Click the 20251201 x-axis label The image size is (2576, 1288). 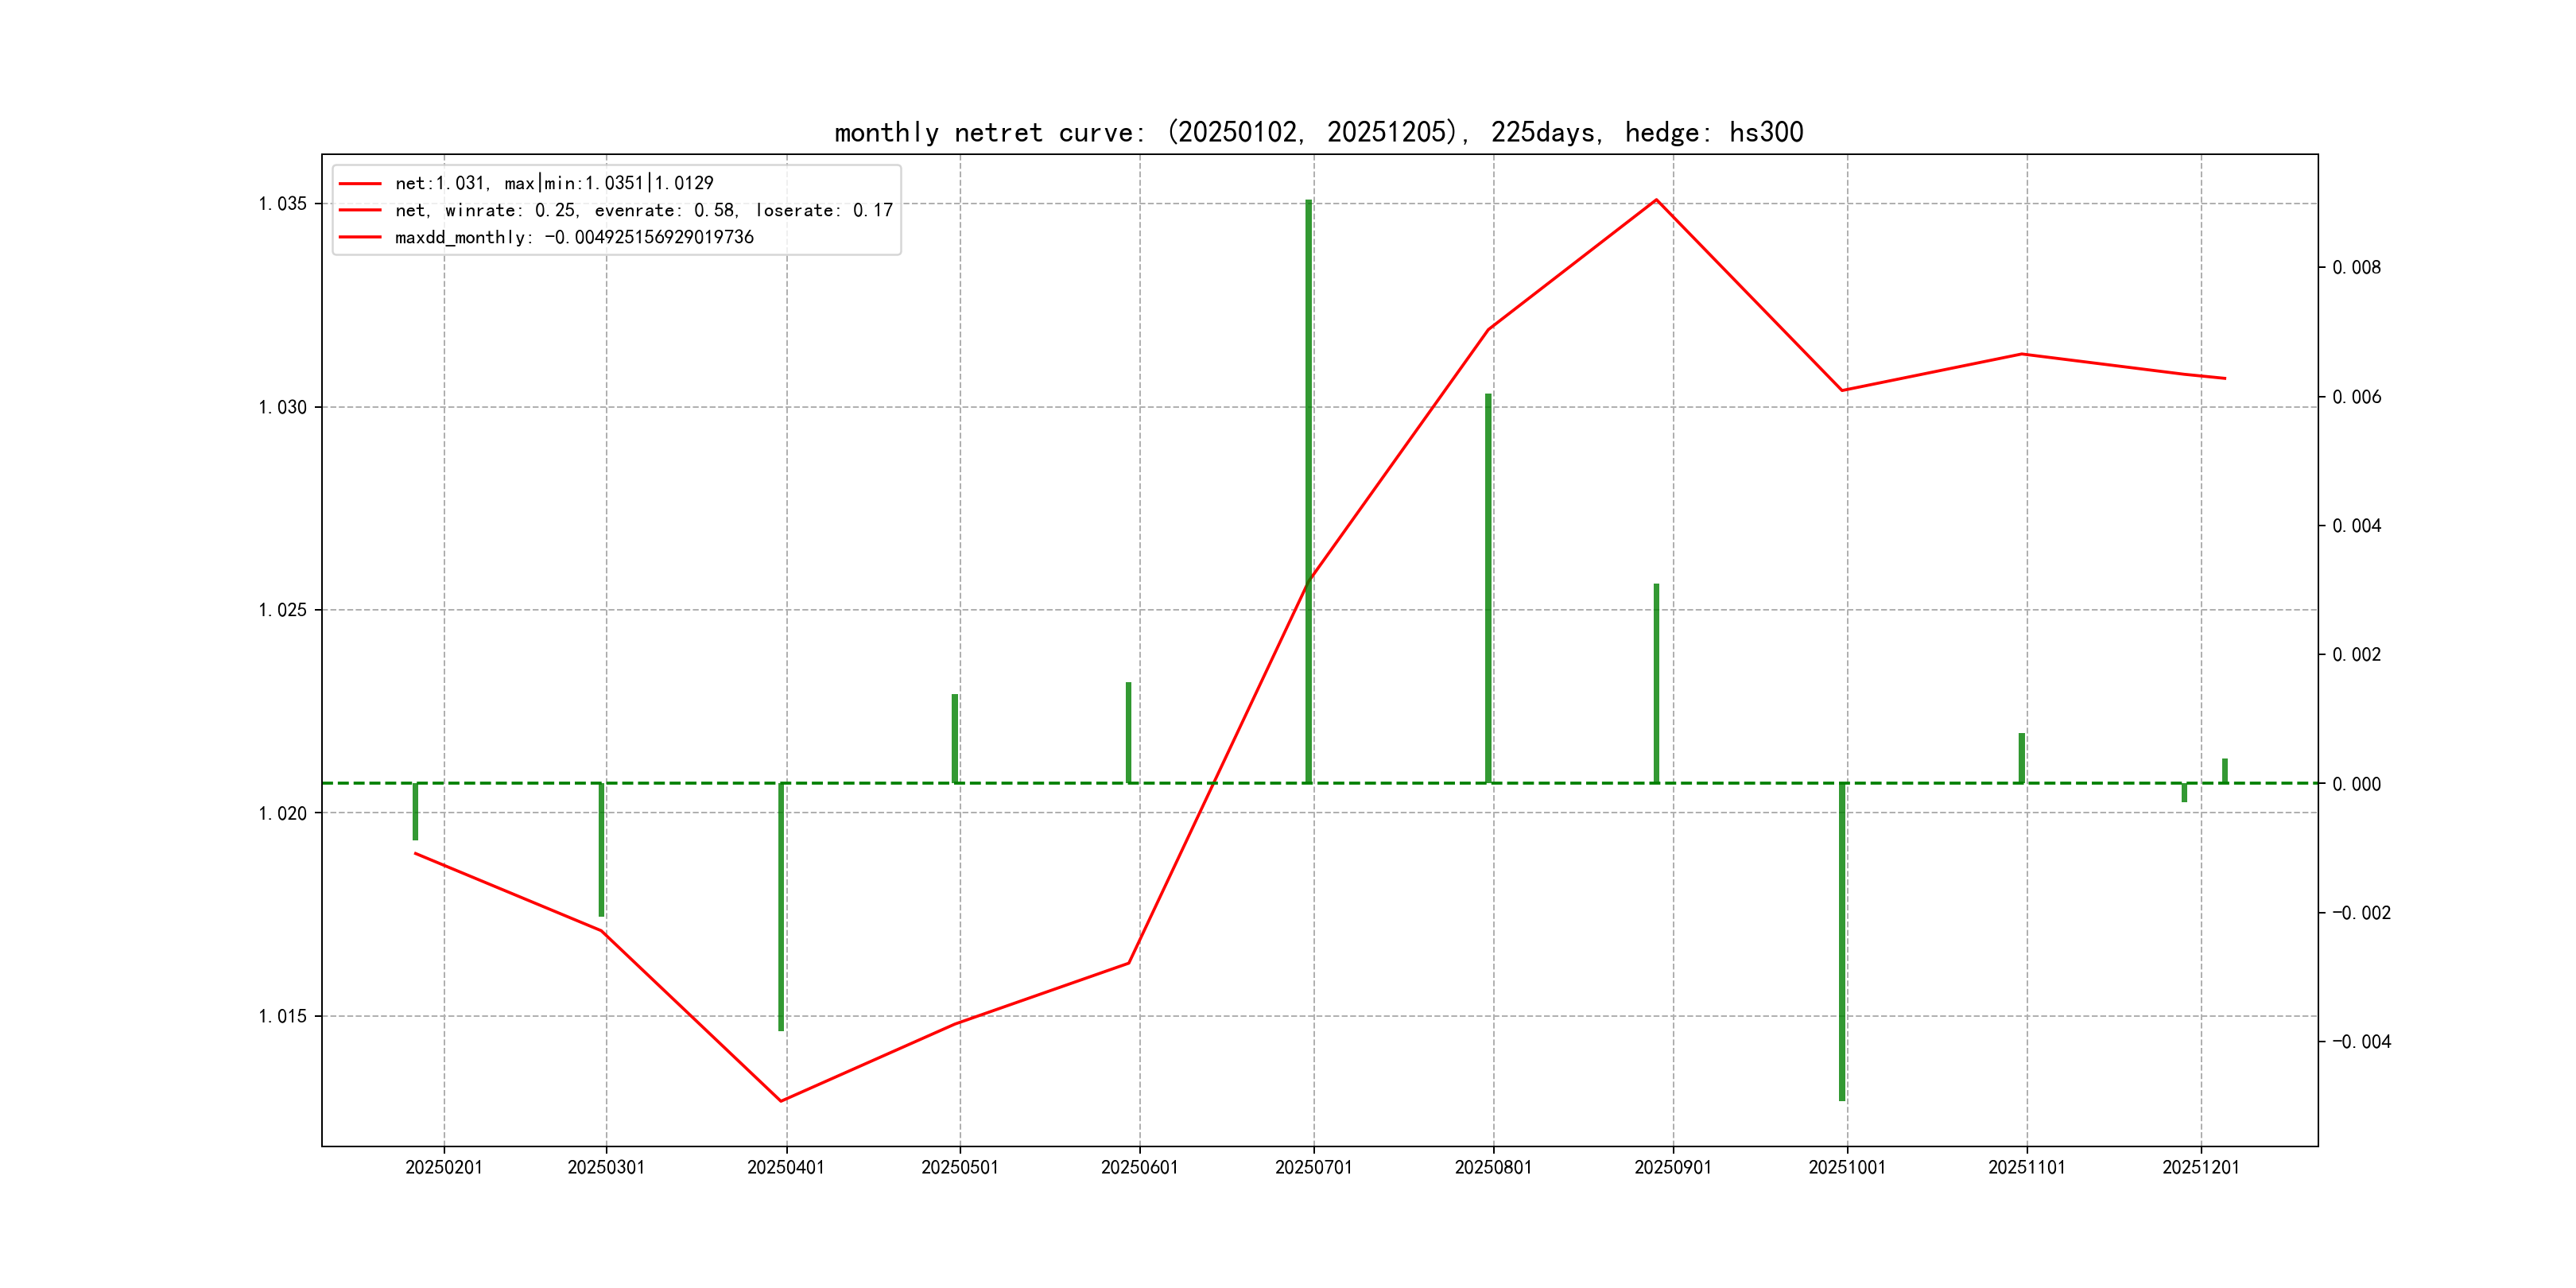coord(2201,1167)
